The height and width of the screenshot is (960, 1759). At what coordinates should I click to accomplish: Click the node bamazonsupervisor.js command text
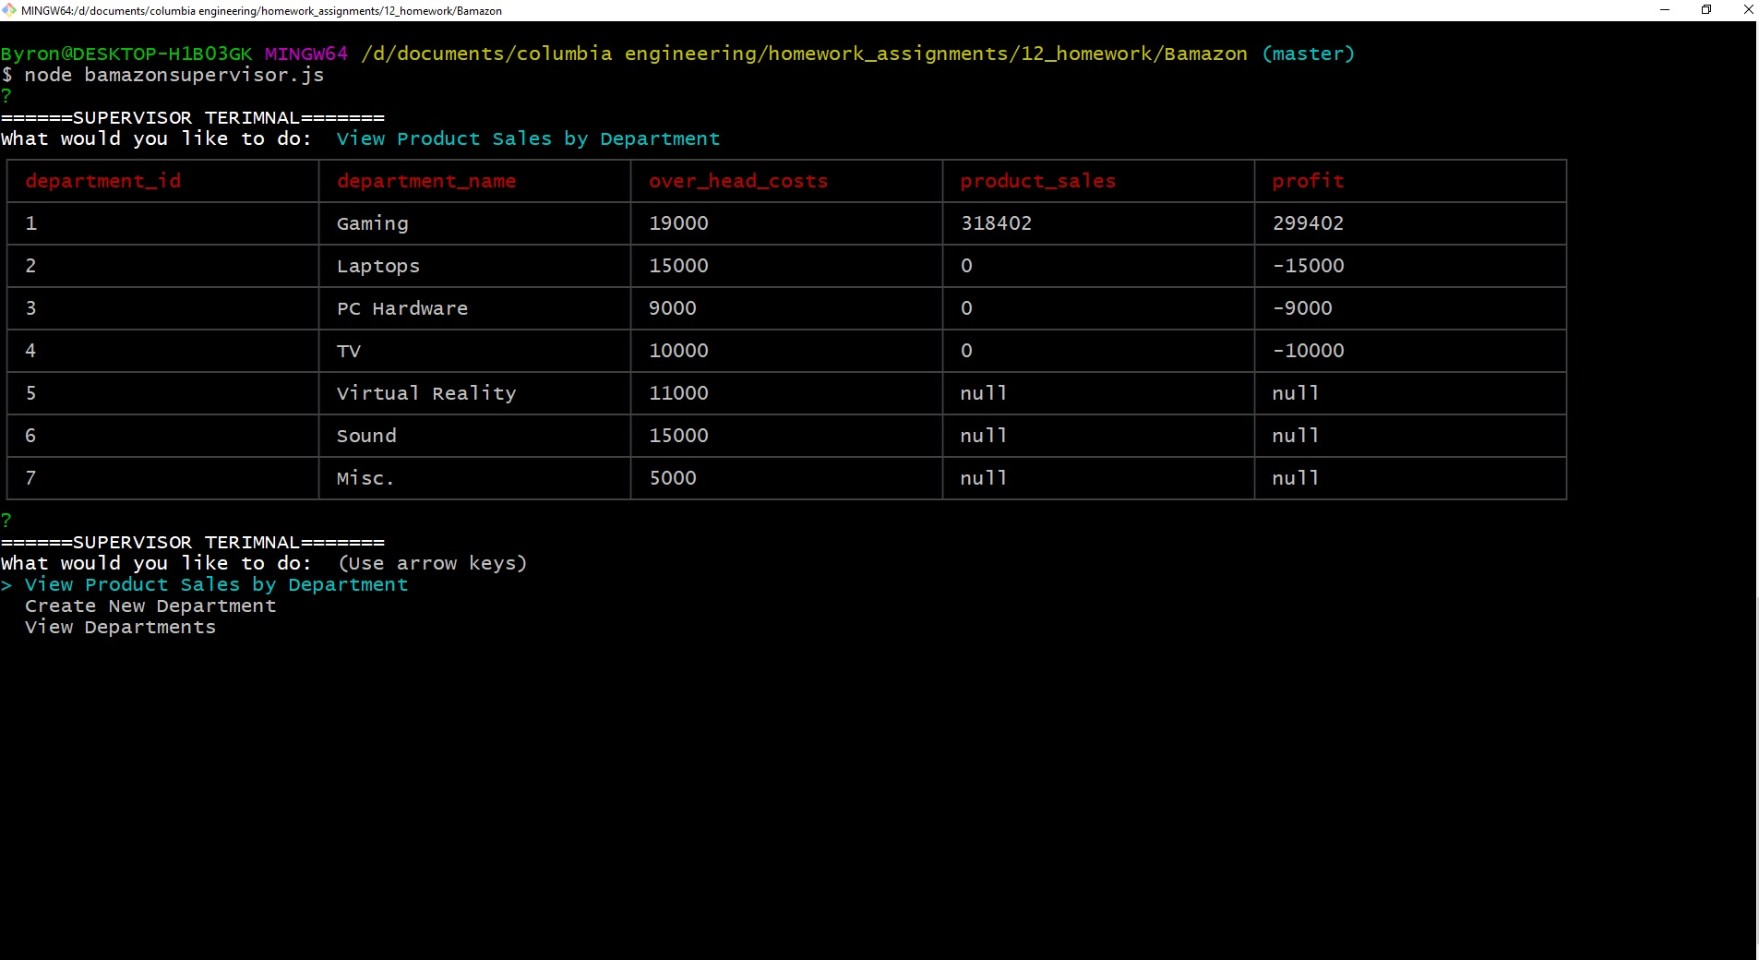pyautogui.click(x=174, y=75)
